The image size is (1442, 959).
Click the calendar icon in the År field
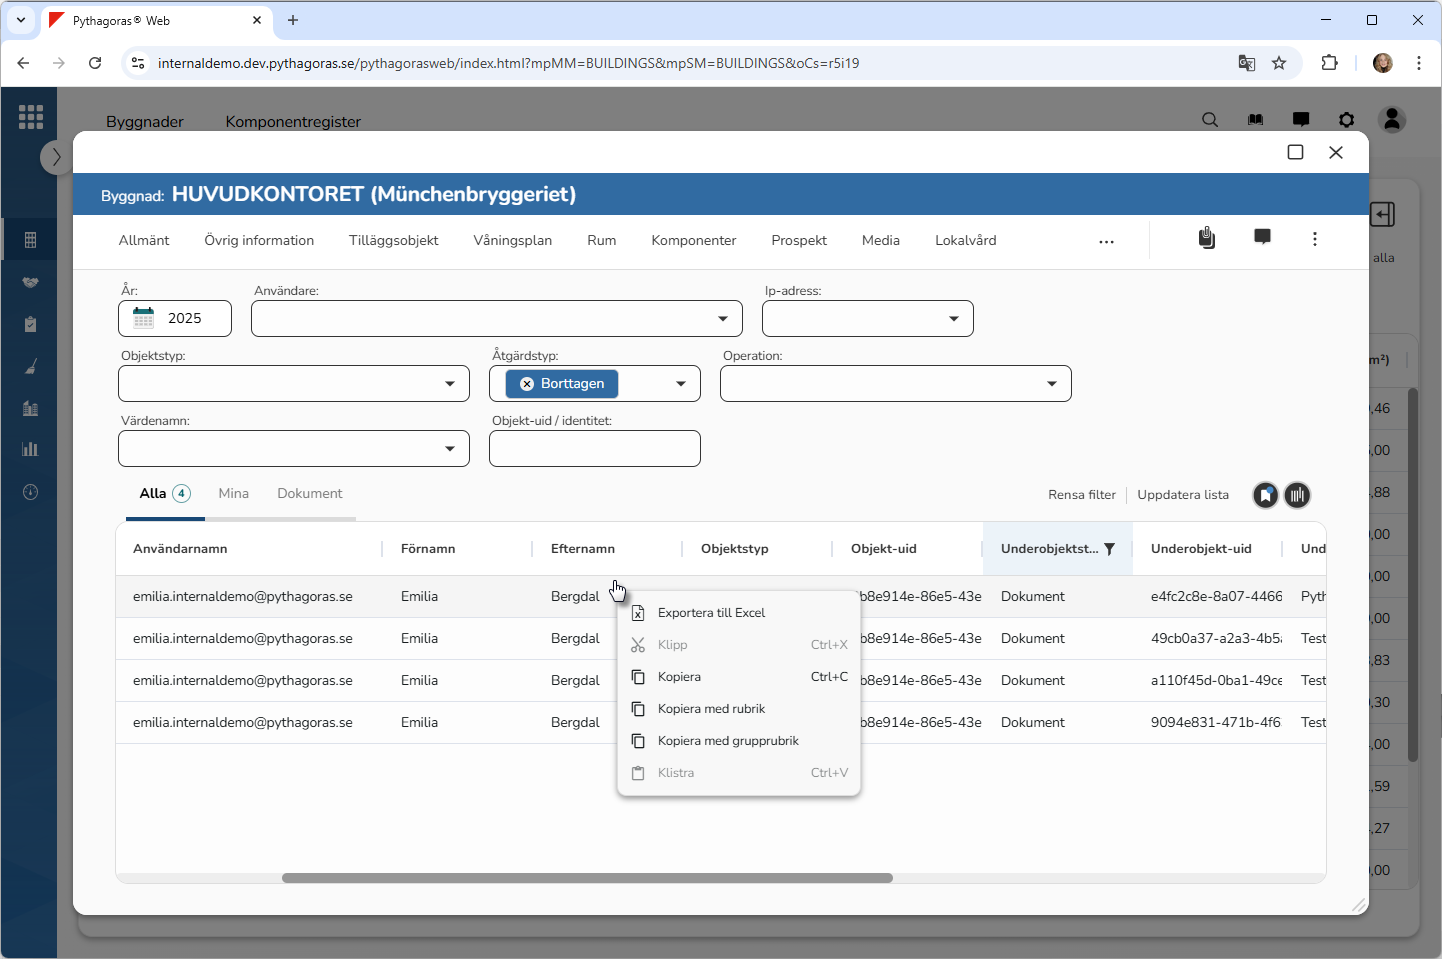click(x=144, y=318)
